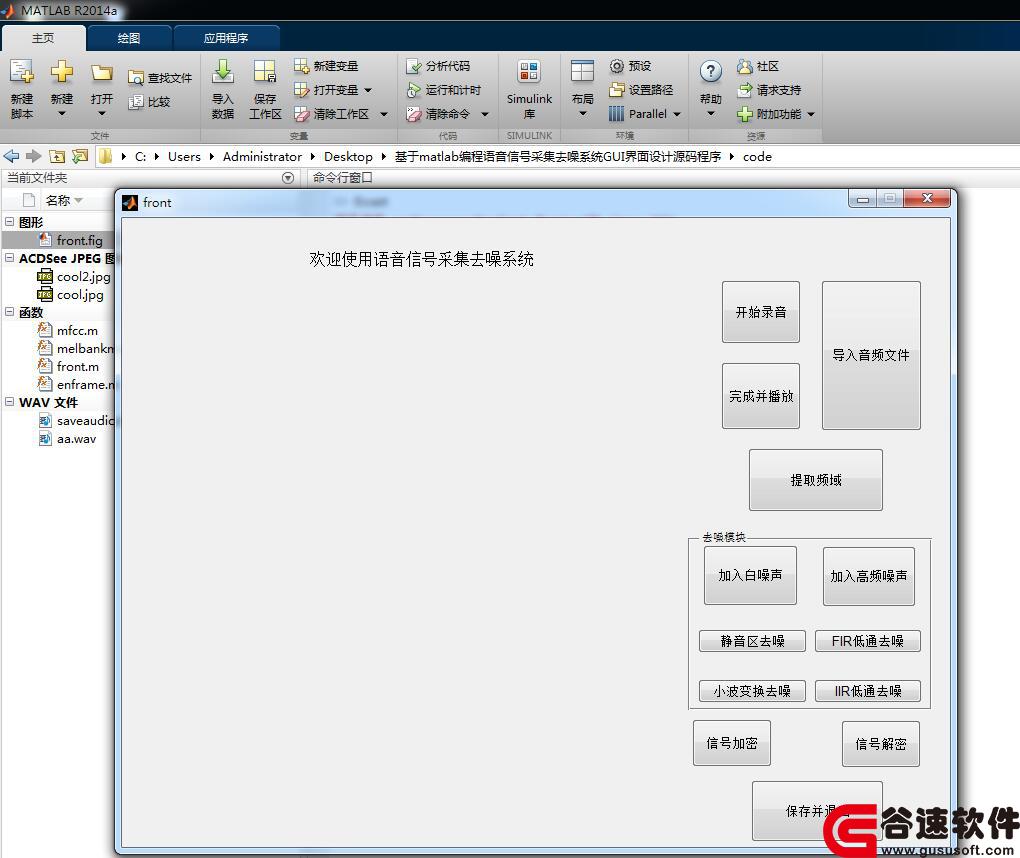Open the Parallel dropdown menu

[677, 114]
